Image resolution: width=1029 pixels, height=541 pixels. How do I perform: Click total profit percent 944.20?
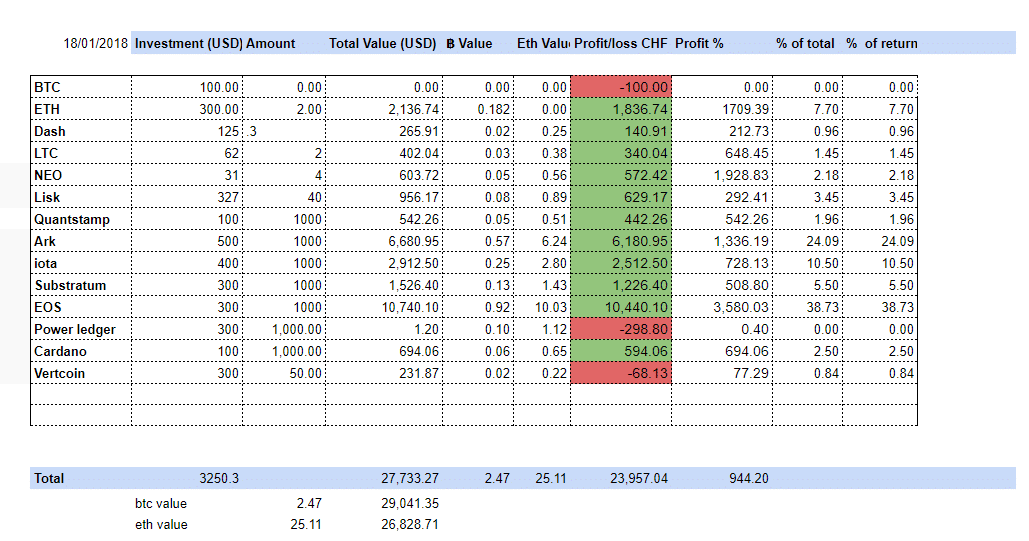pos(749,479)
